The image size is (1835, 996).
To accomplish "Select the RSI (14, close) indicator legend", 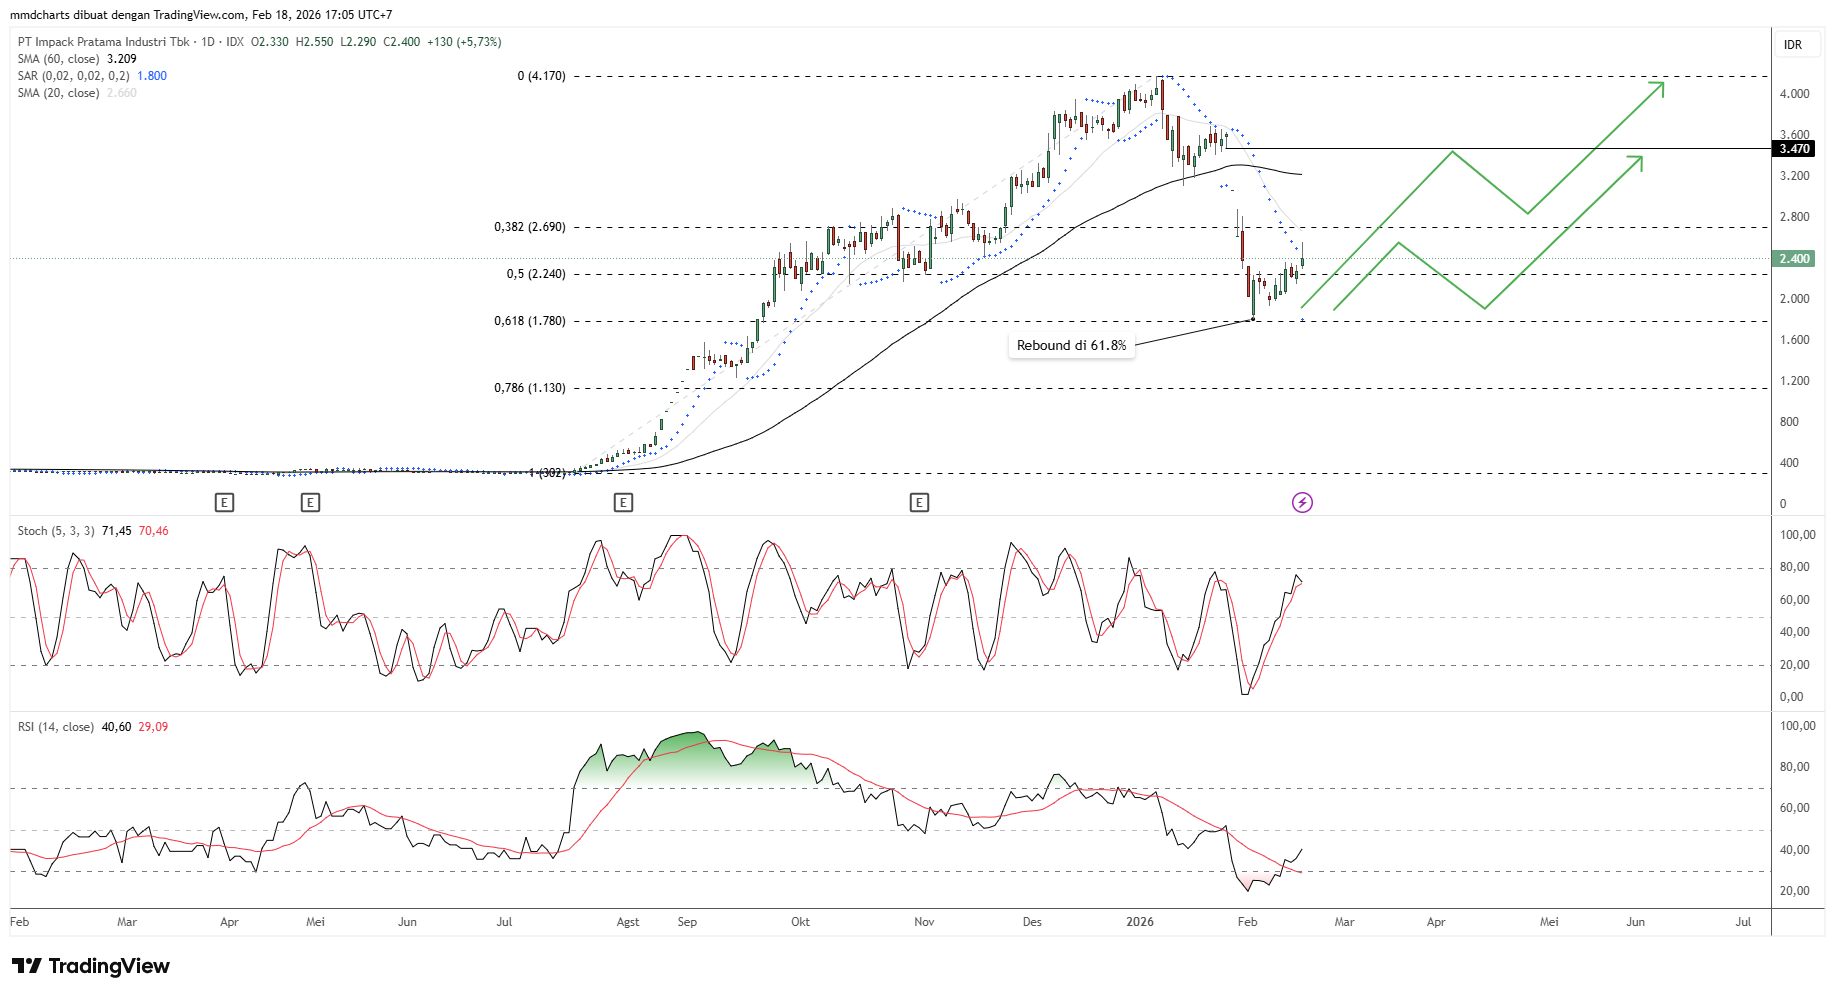I will (x=56, y=727).
